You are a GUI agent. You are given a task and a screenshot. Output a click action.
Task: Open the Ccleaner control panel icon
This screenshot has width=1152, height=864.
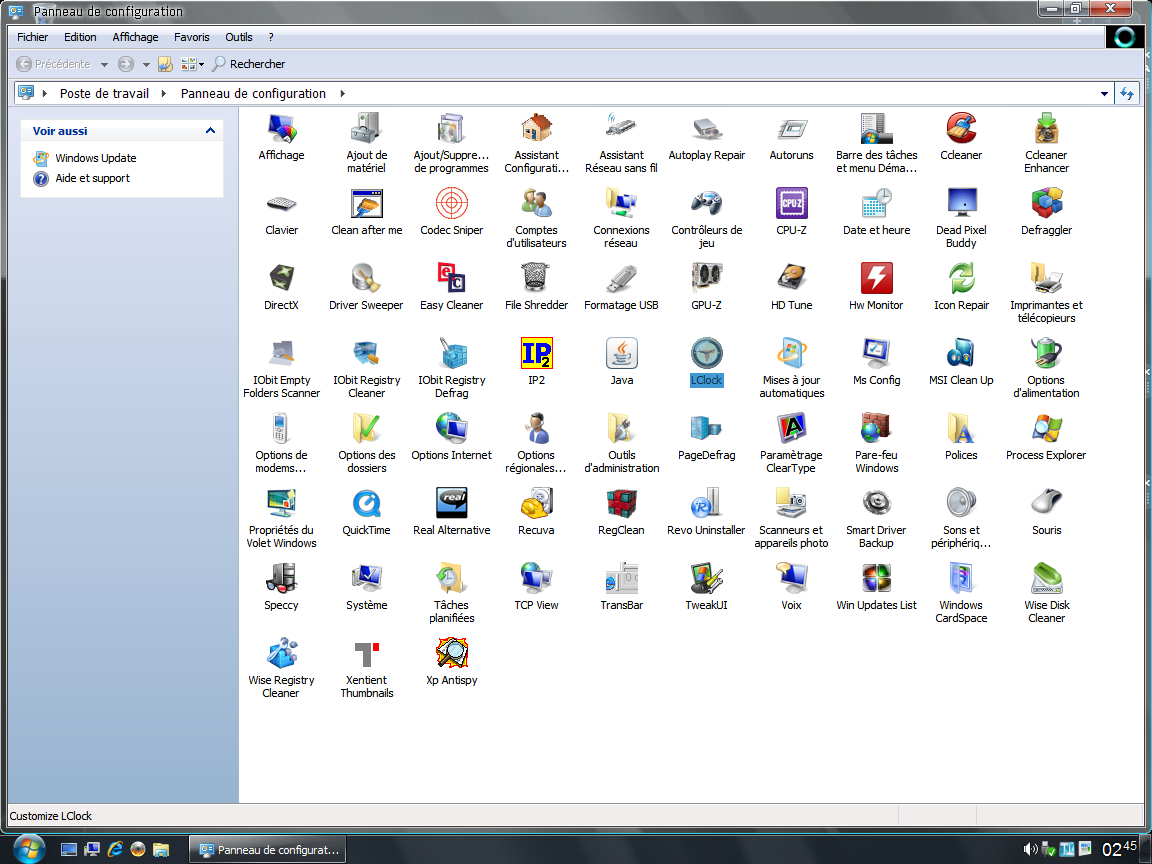pyautogui.click(x=961, y=129)
